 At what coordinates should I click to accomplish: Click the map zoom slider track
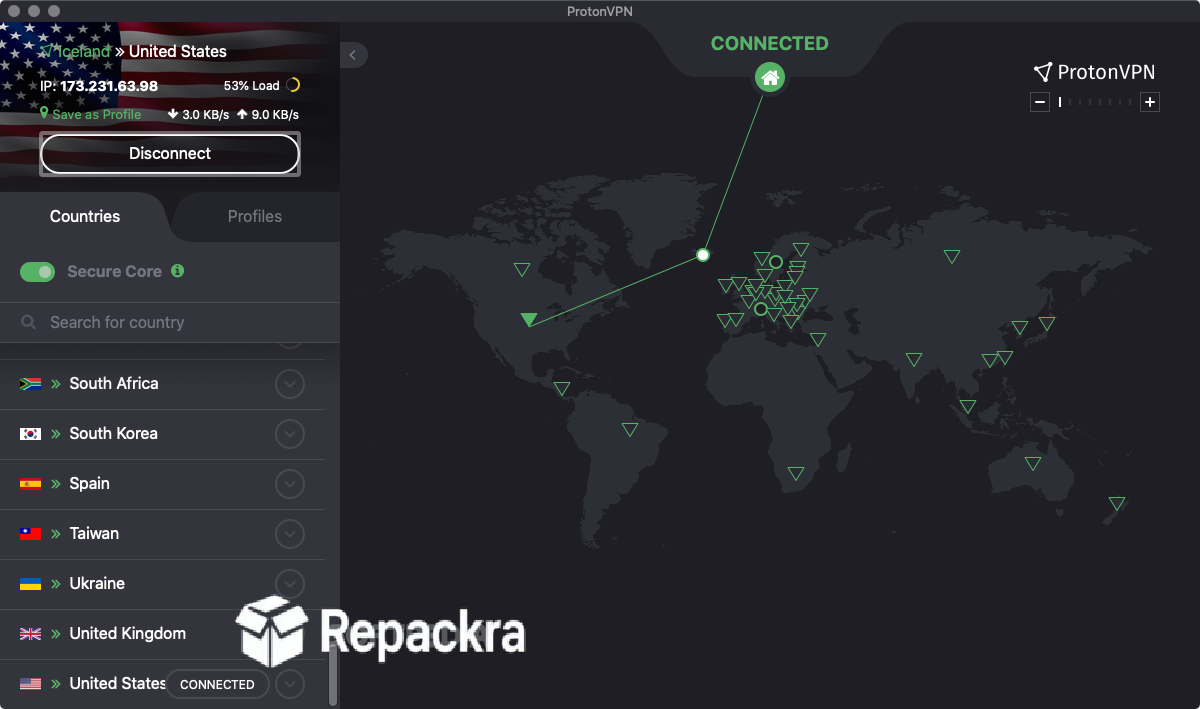(x=1095, y=102)
